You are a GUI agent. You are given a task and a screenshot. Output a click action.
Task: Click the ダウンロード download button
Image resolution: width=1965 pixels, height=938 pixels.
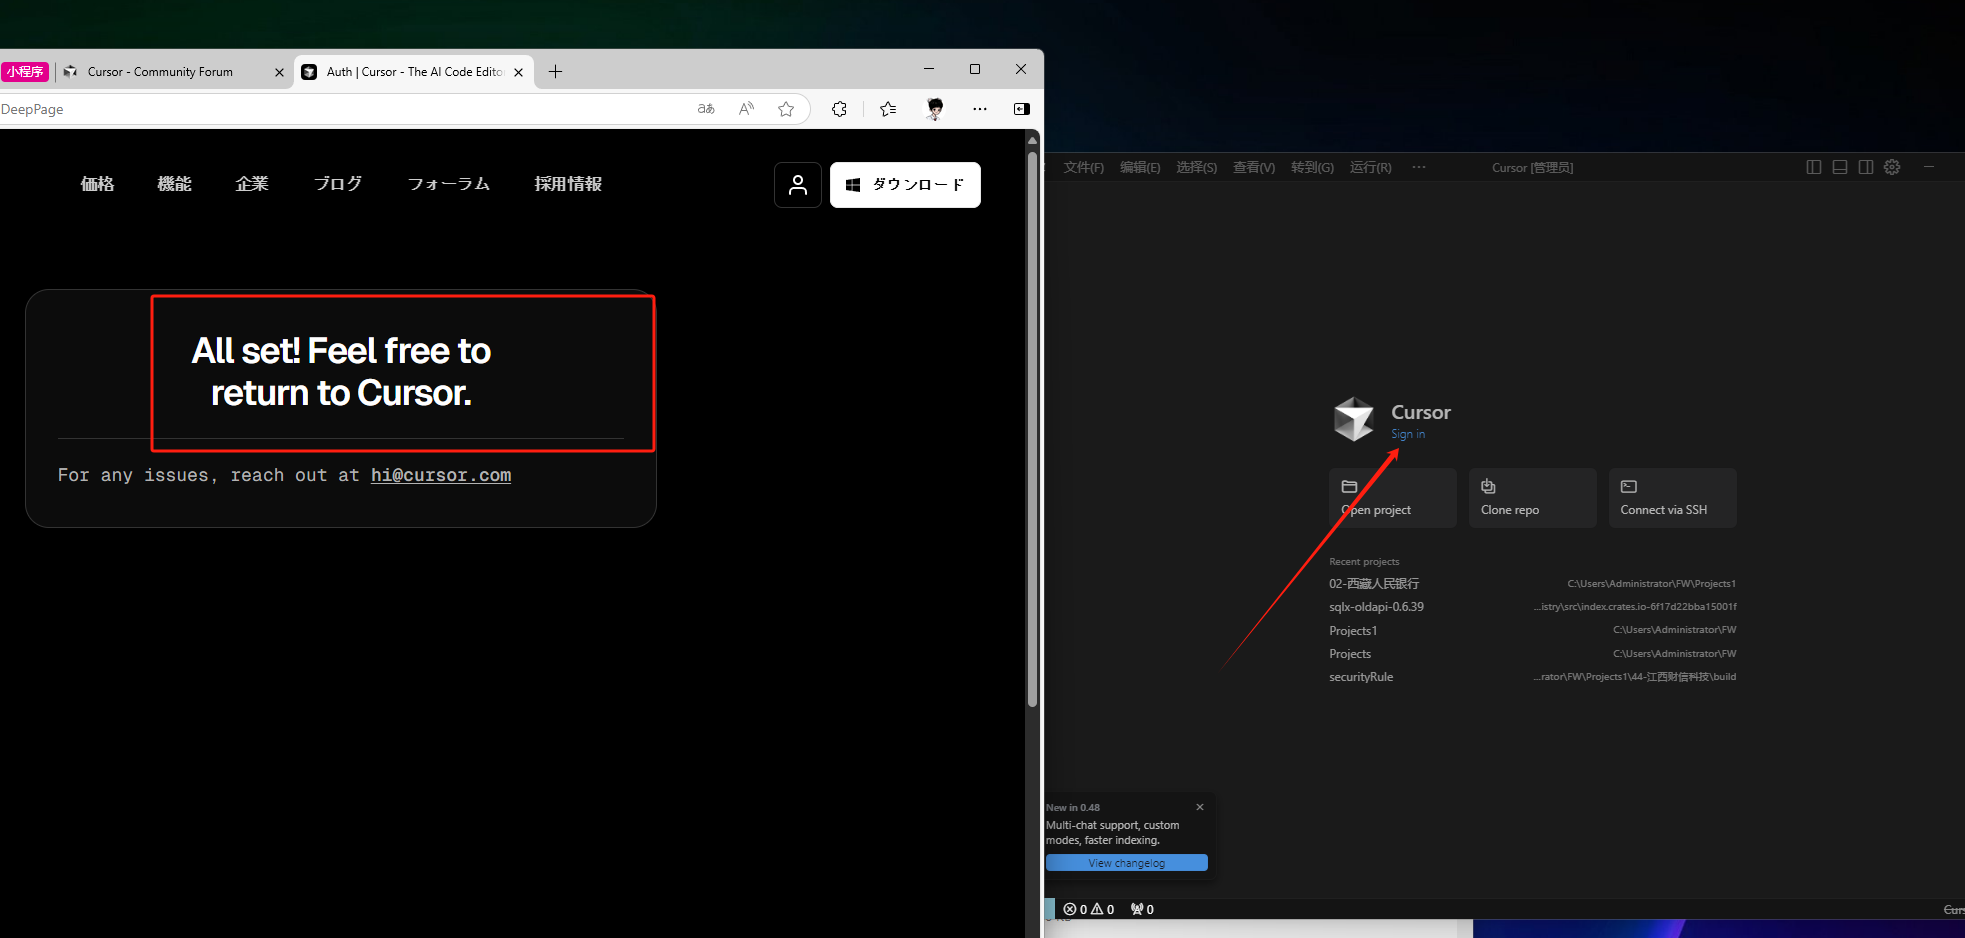(905, 185)
